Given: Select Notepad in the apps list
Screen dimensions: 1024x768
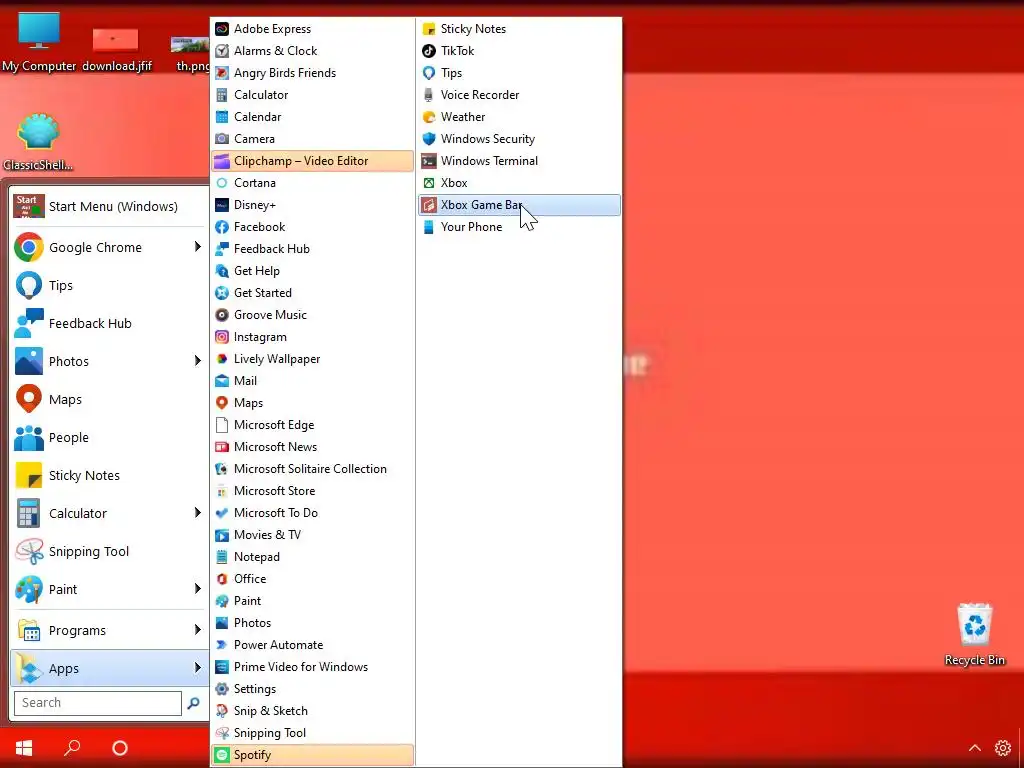Looking at the screenshot, I should (x=312, y=557).
